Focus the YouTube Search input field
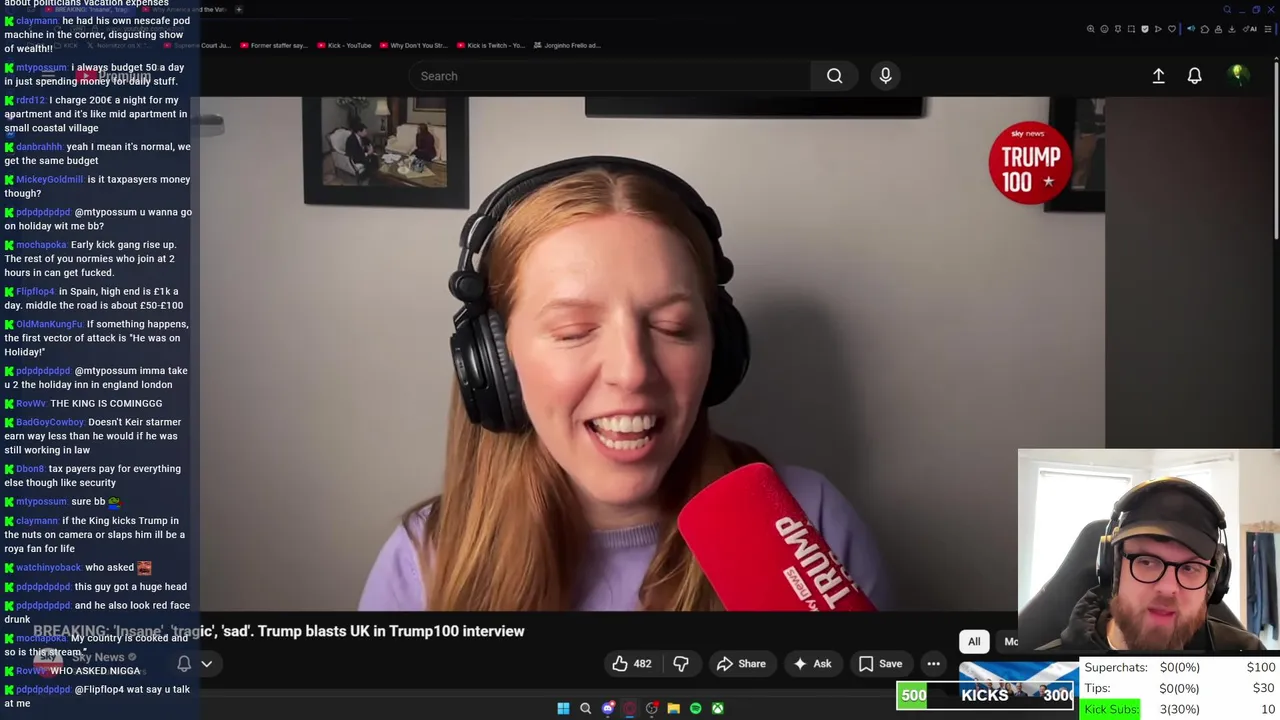Image resolution: width=1280 pixels, height=720 pixels. pos(610,76)
